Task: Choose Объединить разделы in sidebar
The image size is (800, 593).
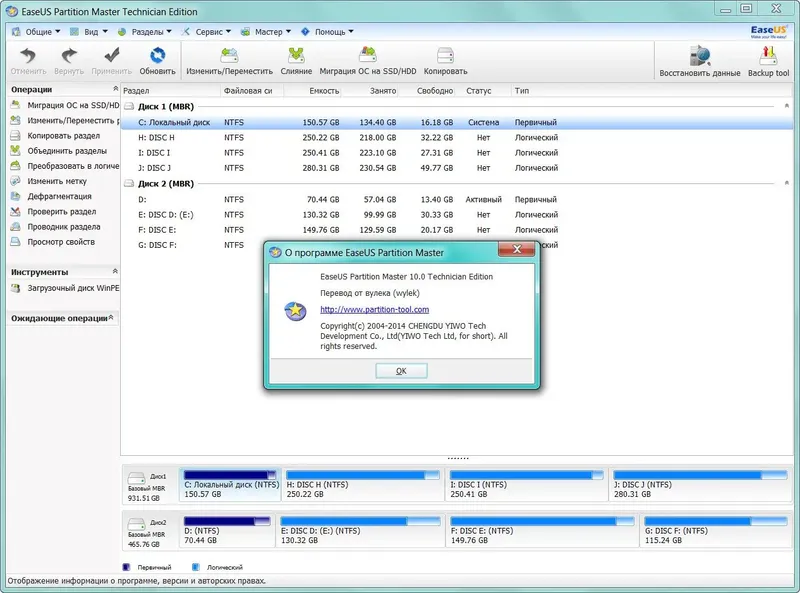Action: (x=59, y=151)
